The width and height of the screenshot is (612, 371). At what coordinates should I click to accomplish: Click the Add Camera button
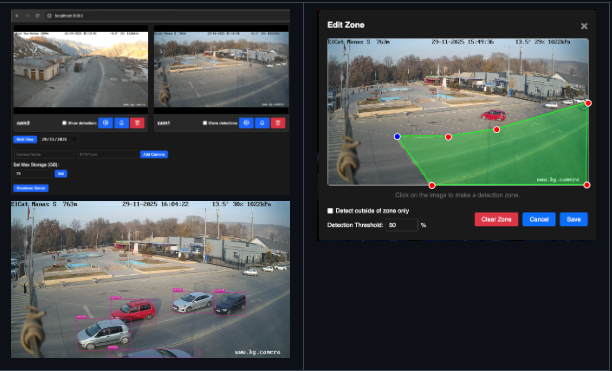click(x=154, y=154)
